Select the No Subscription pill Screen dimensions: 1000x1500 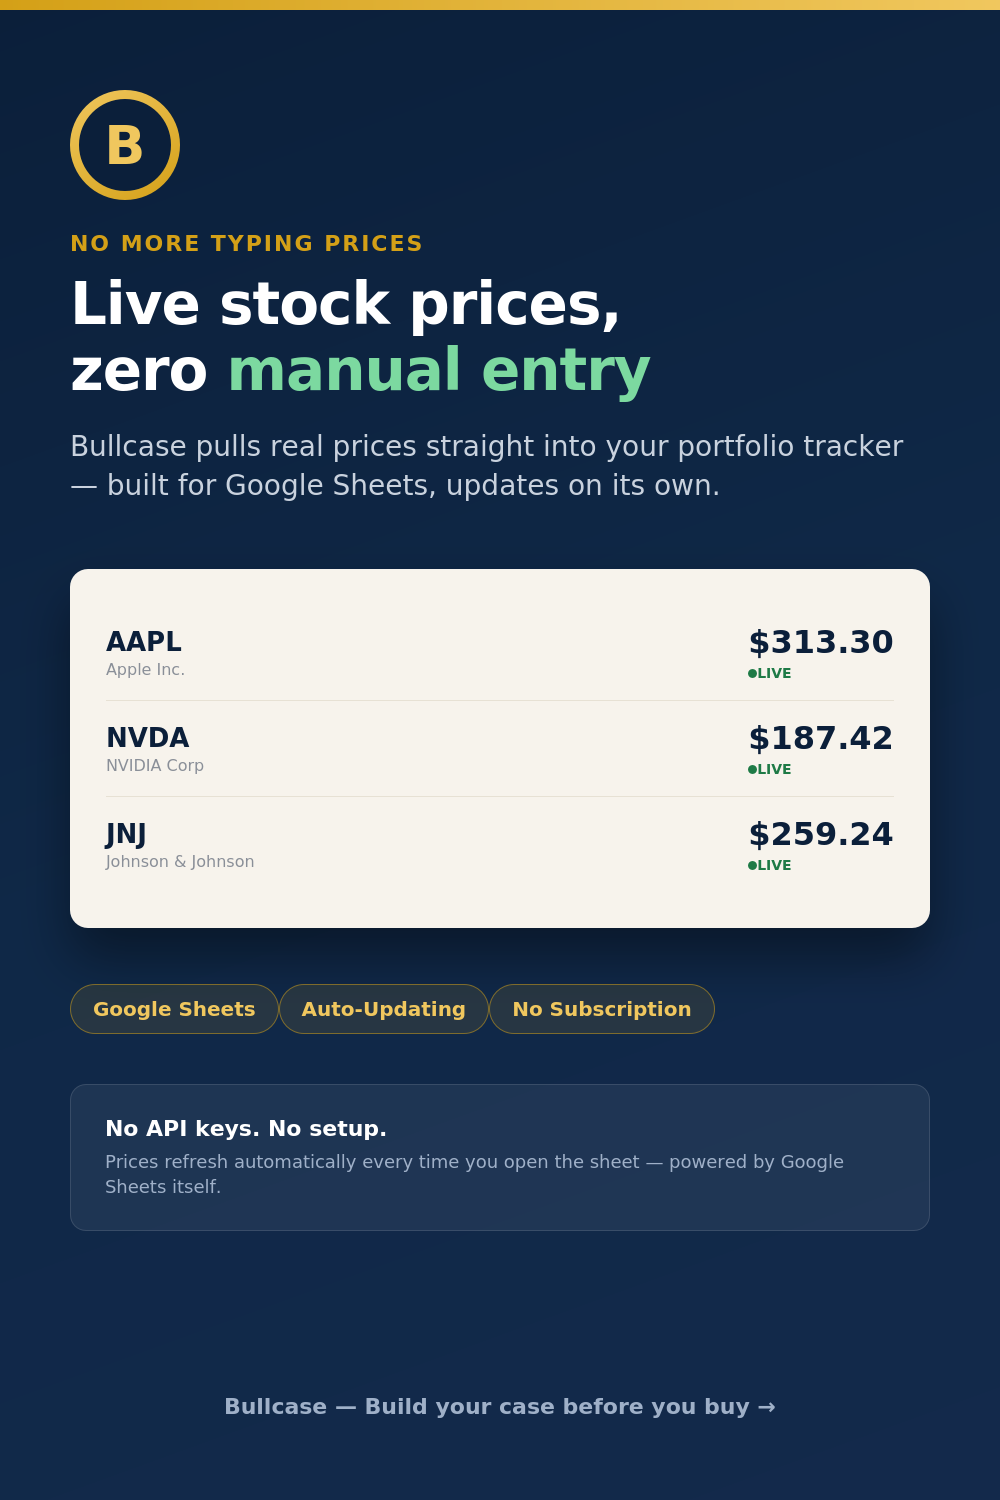pyautogui.click(x=602, y=1009)
